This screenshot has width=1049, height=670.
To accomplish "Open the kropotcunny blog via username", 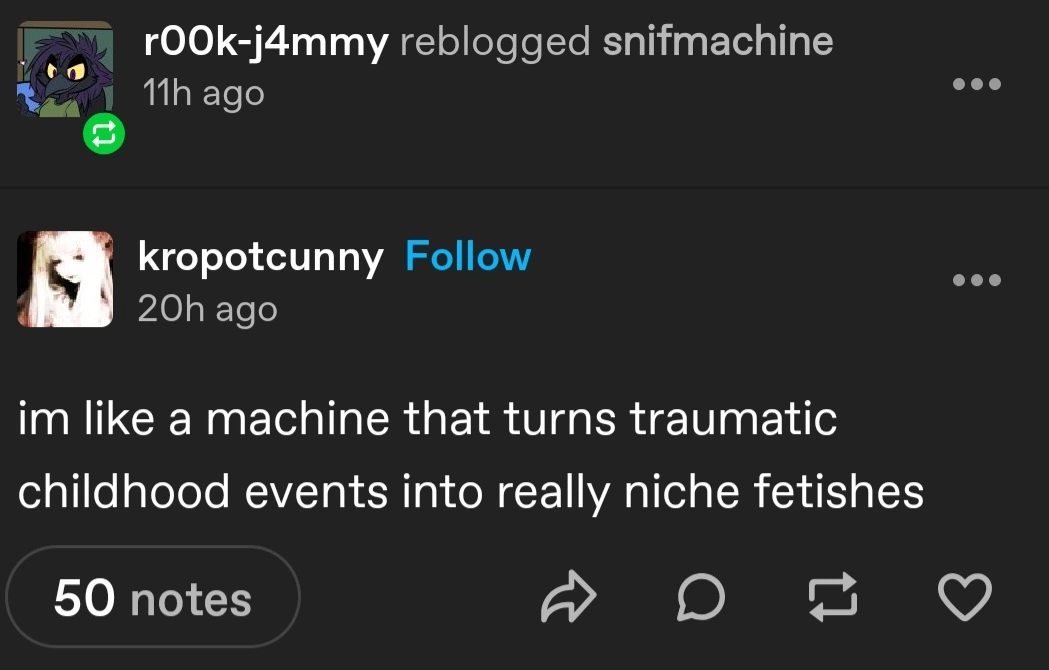I will (260, 258).
